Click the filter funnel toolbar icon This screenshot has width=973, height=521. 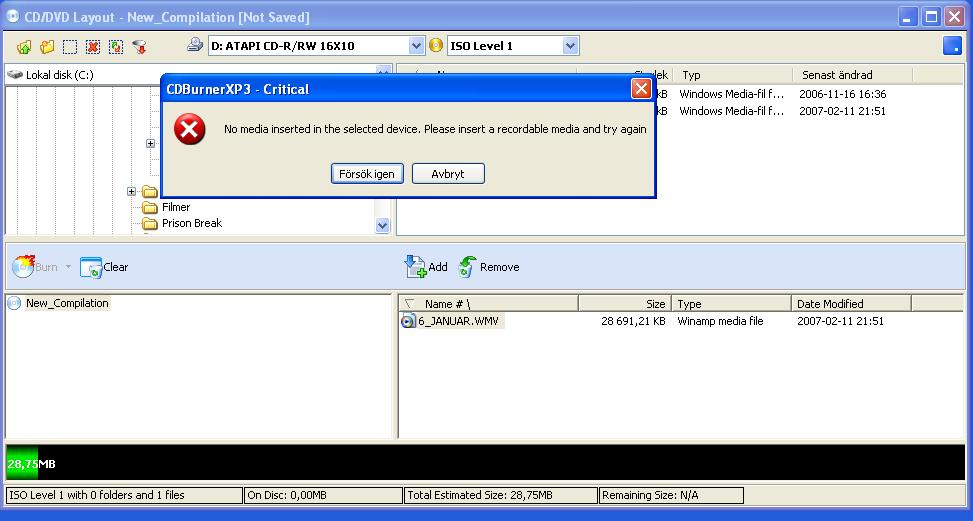(x=140, y=47)
